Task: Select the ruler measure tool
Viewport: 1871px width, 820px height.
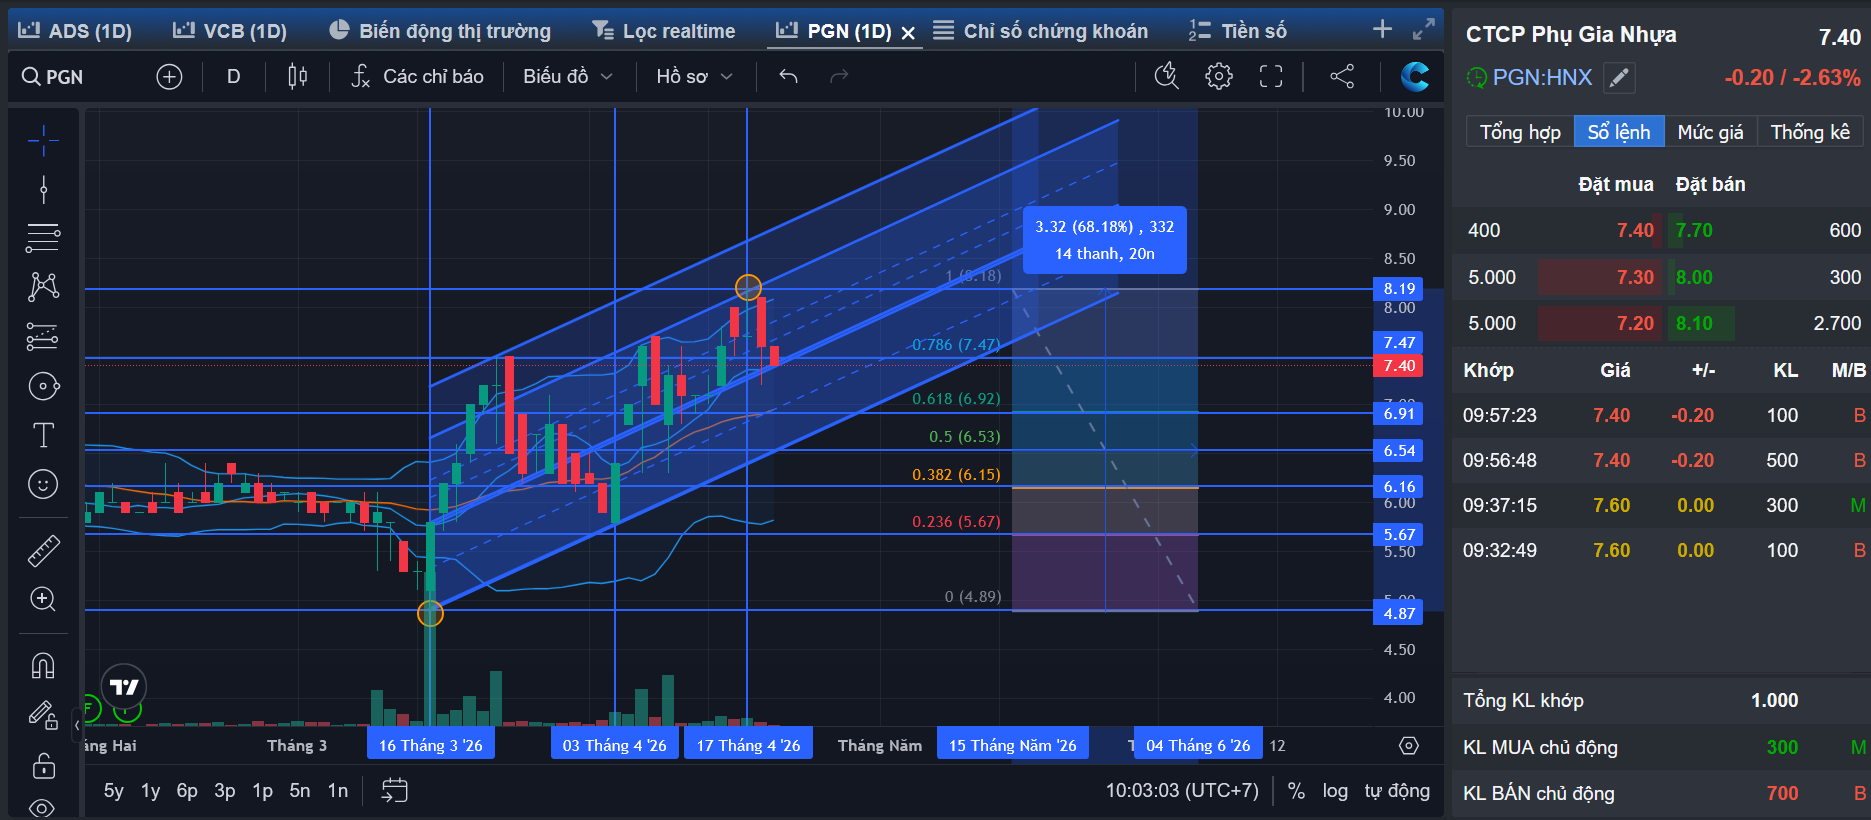Action: (x=43, y=550)
